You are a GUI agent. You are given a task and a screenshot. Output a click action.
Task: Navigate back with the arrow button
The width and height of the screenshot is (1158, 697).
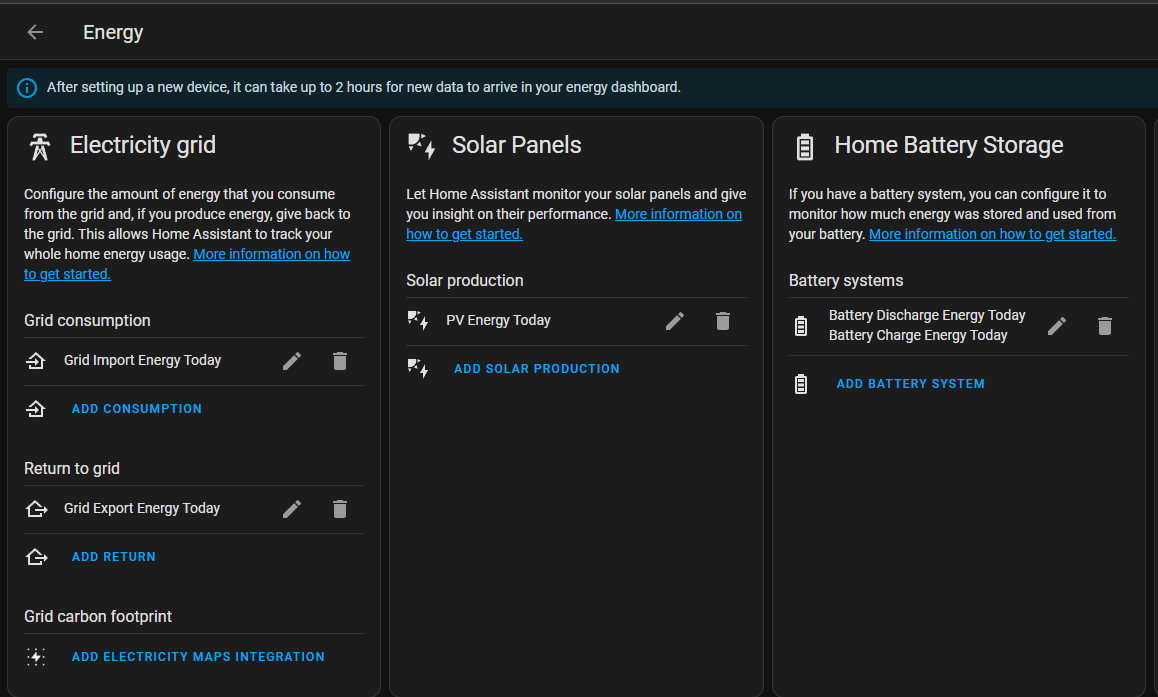(35, 31)
